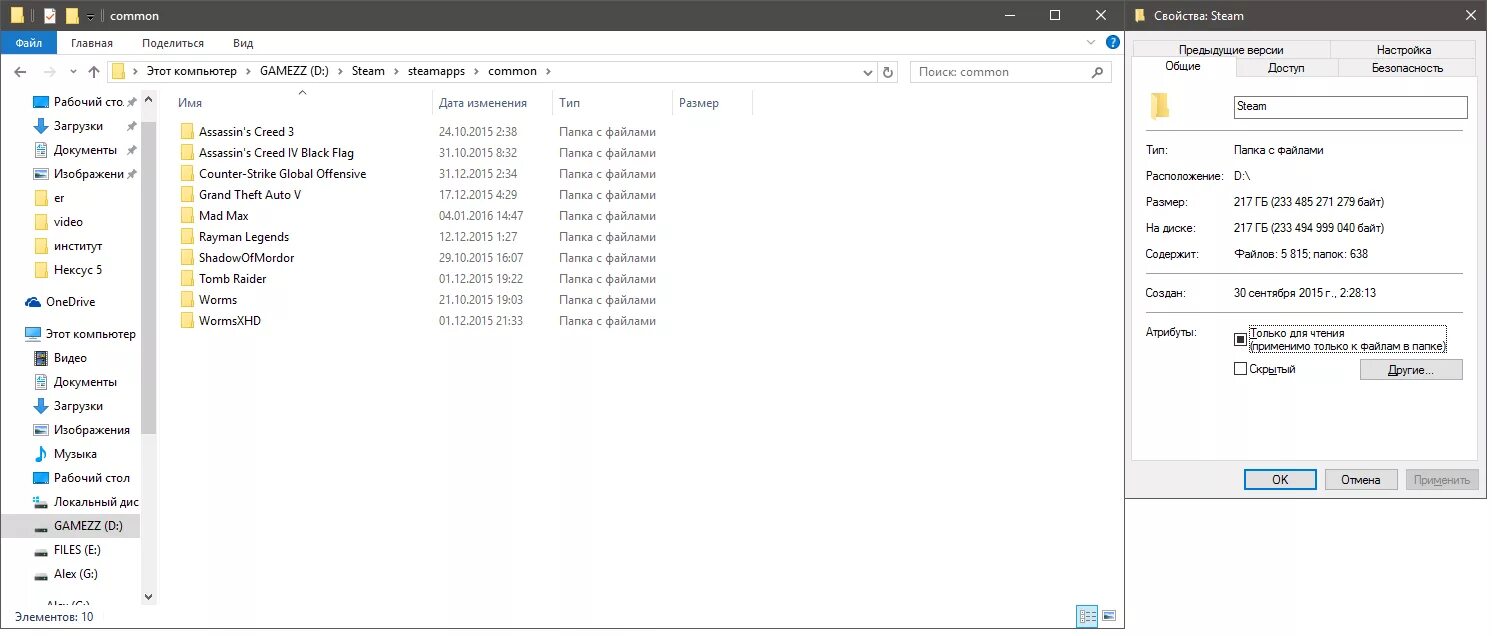Image resolution: width=1492 pixels, height=636 pixels.
Task: Select Assassin's Creed IV Black Flag folder
Action: pos(276,153)
